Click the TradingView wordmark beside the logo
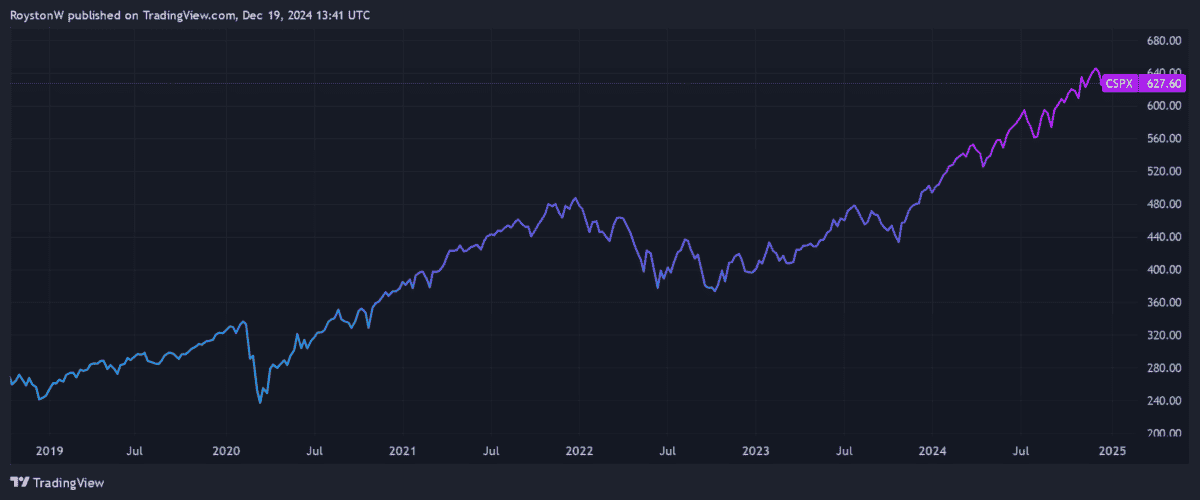 [x=68, y=483]
